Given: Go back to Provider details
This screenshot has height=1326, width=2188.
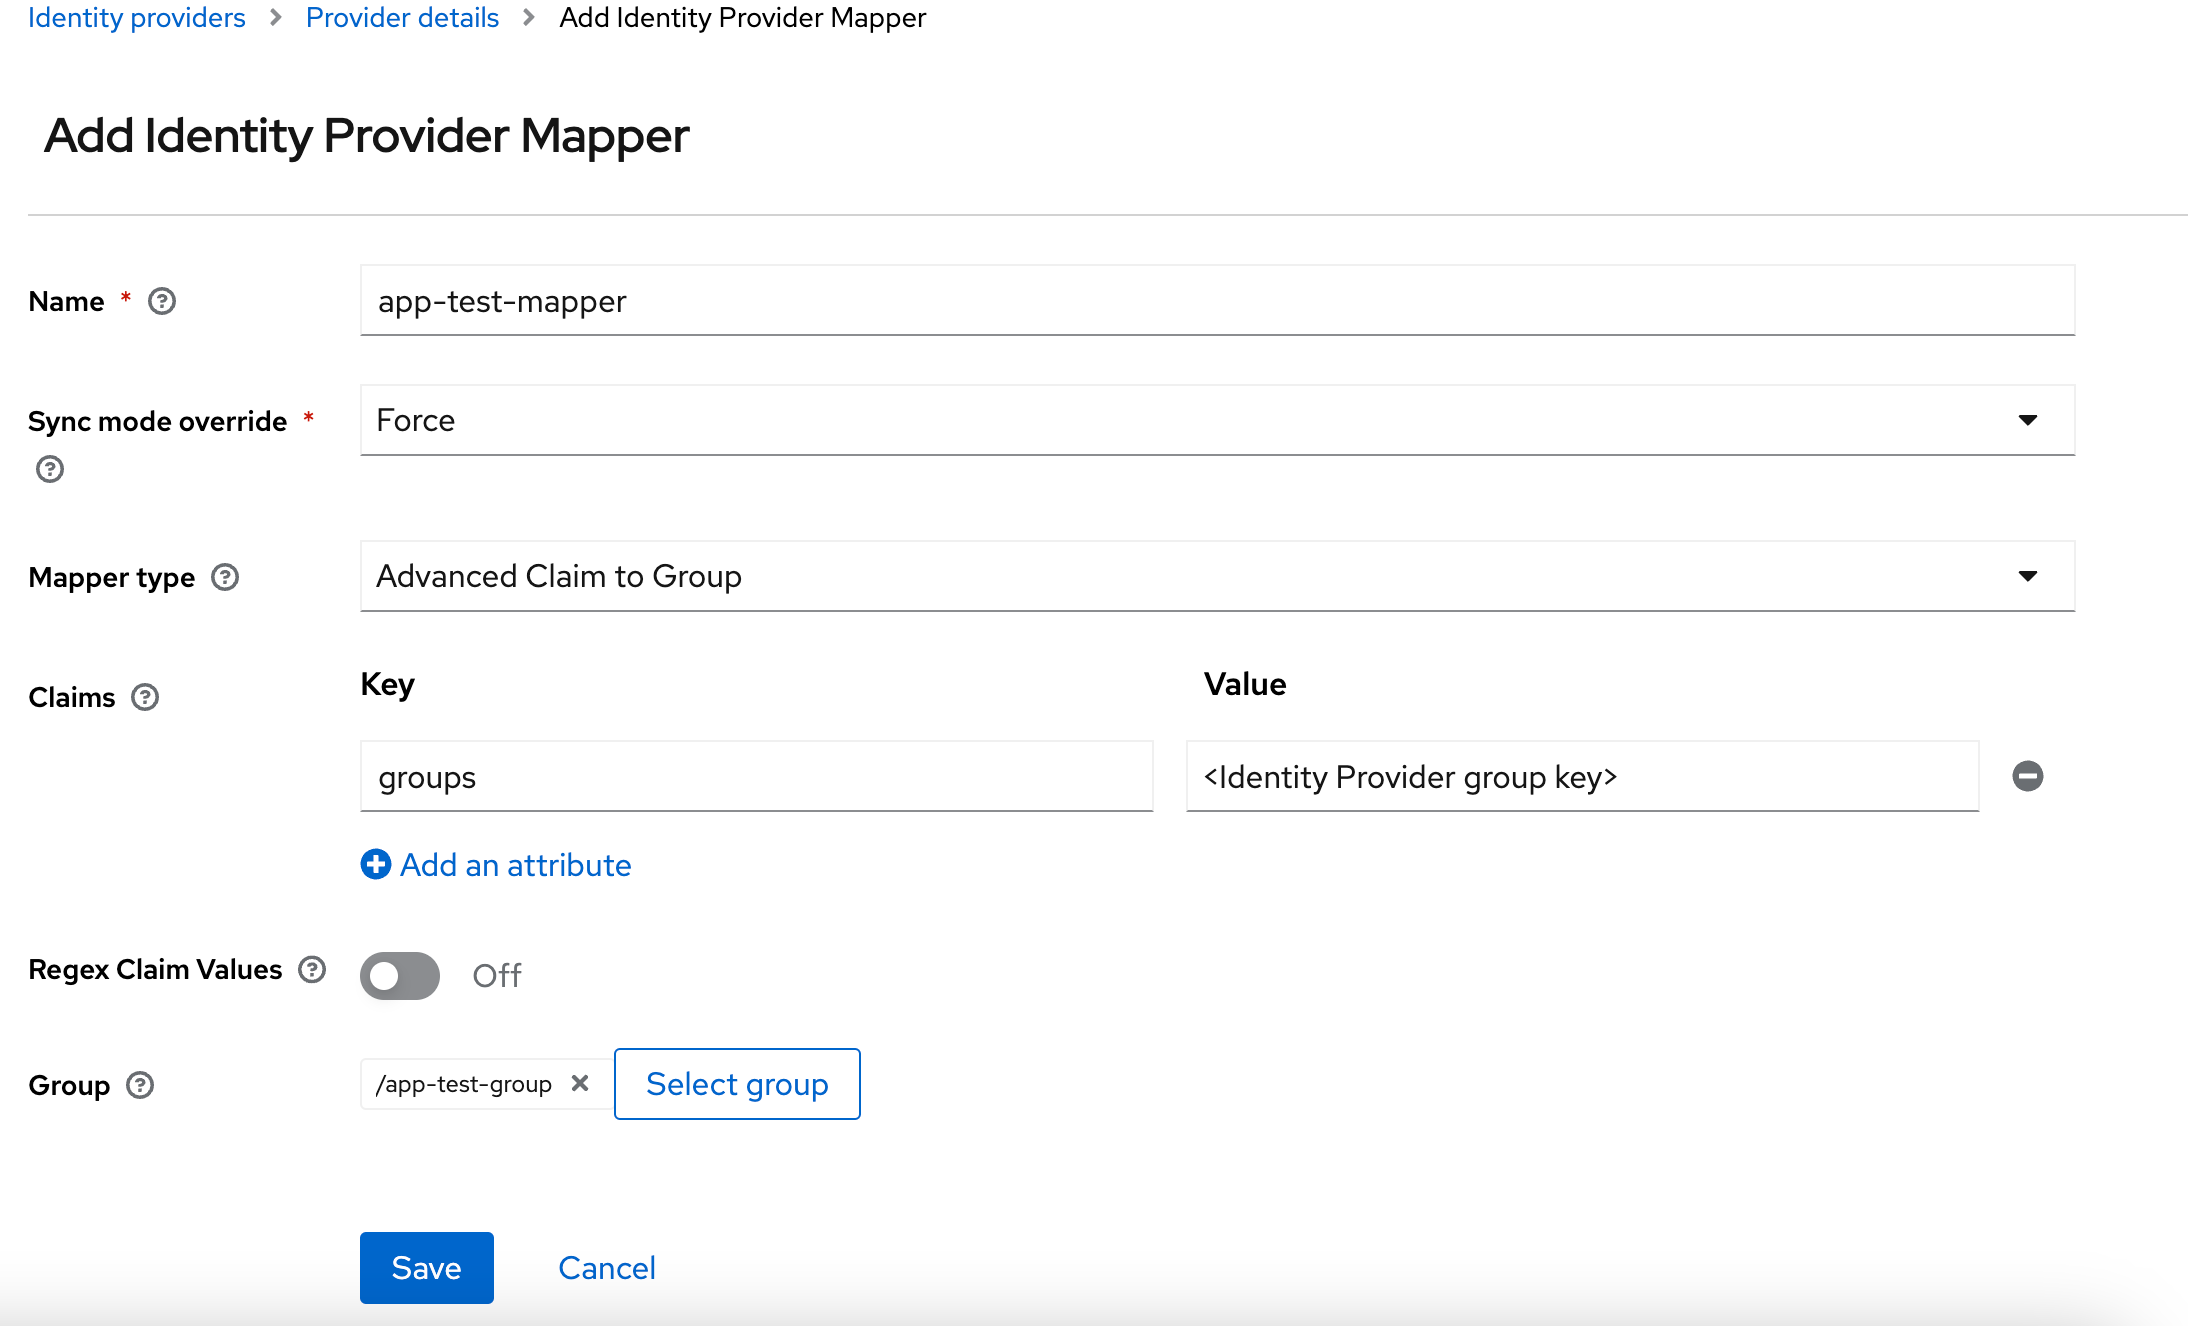Looking at the screenshot, I should click(402, 17).
